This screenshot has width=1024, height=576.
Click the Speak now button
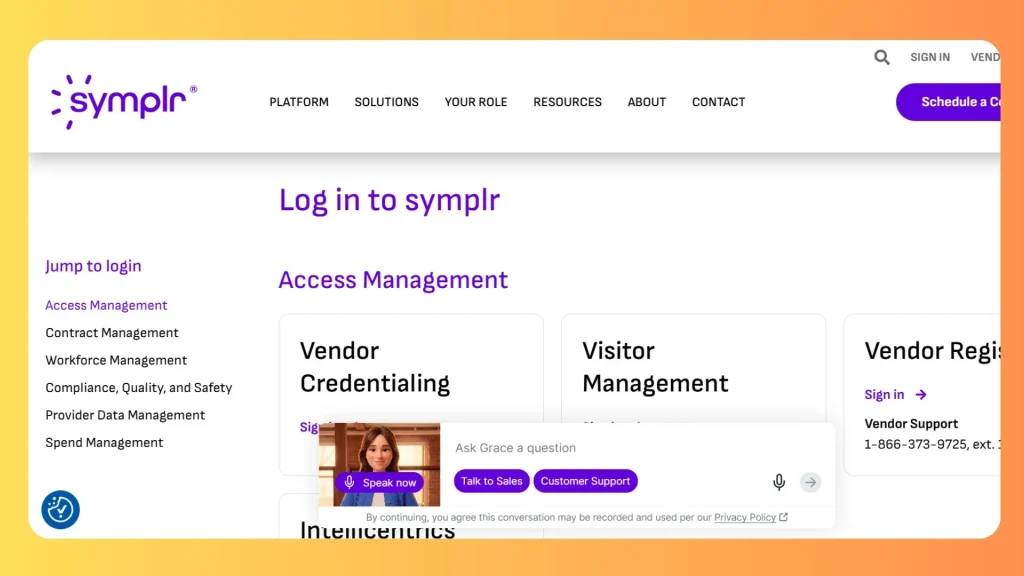click(380, 483)
